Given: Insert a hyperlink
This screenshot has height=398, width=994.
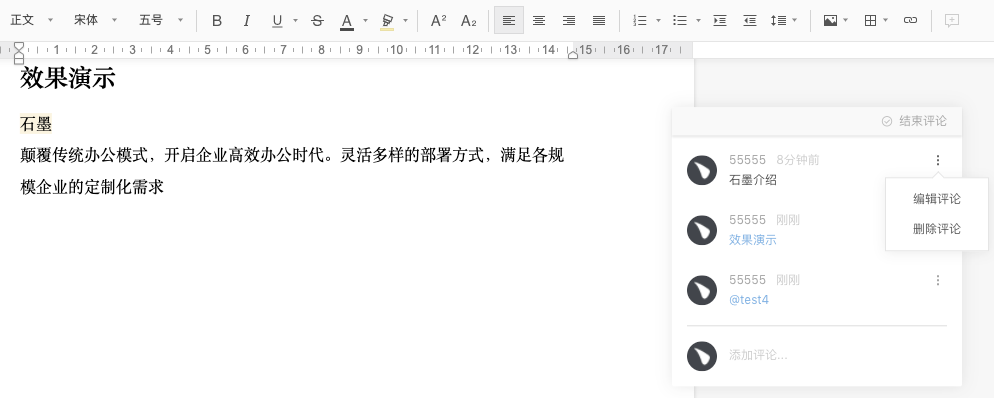Looking at the screenshot, I should (x=910, y=20).
